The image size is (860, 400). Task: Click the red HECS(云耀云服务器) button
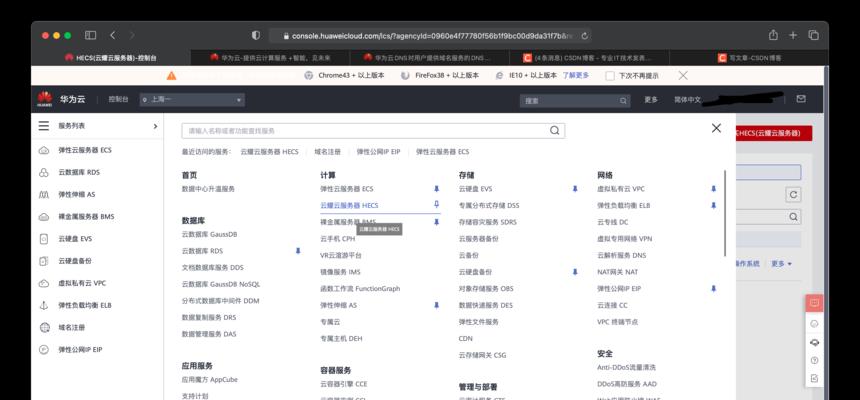coord(774,133)
